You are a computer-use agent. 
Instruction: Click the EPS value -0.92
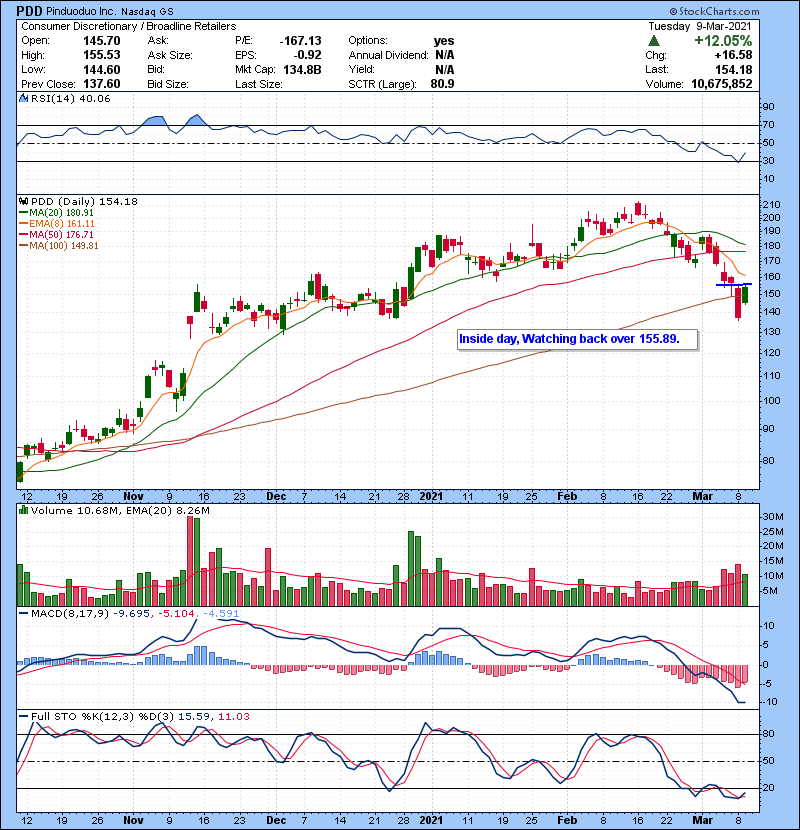(308, 55)
